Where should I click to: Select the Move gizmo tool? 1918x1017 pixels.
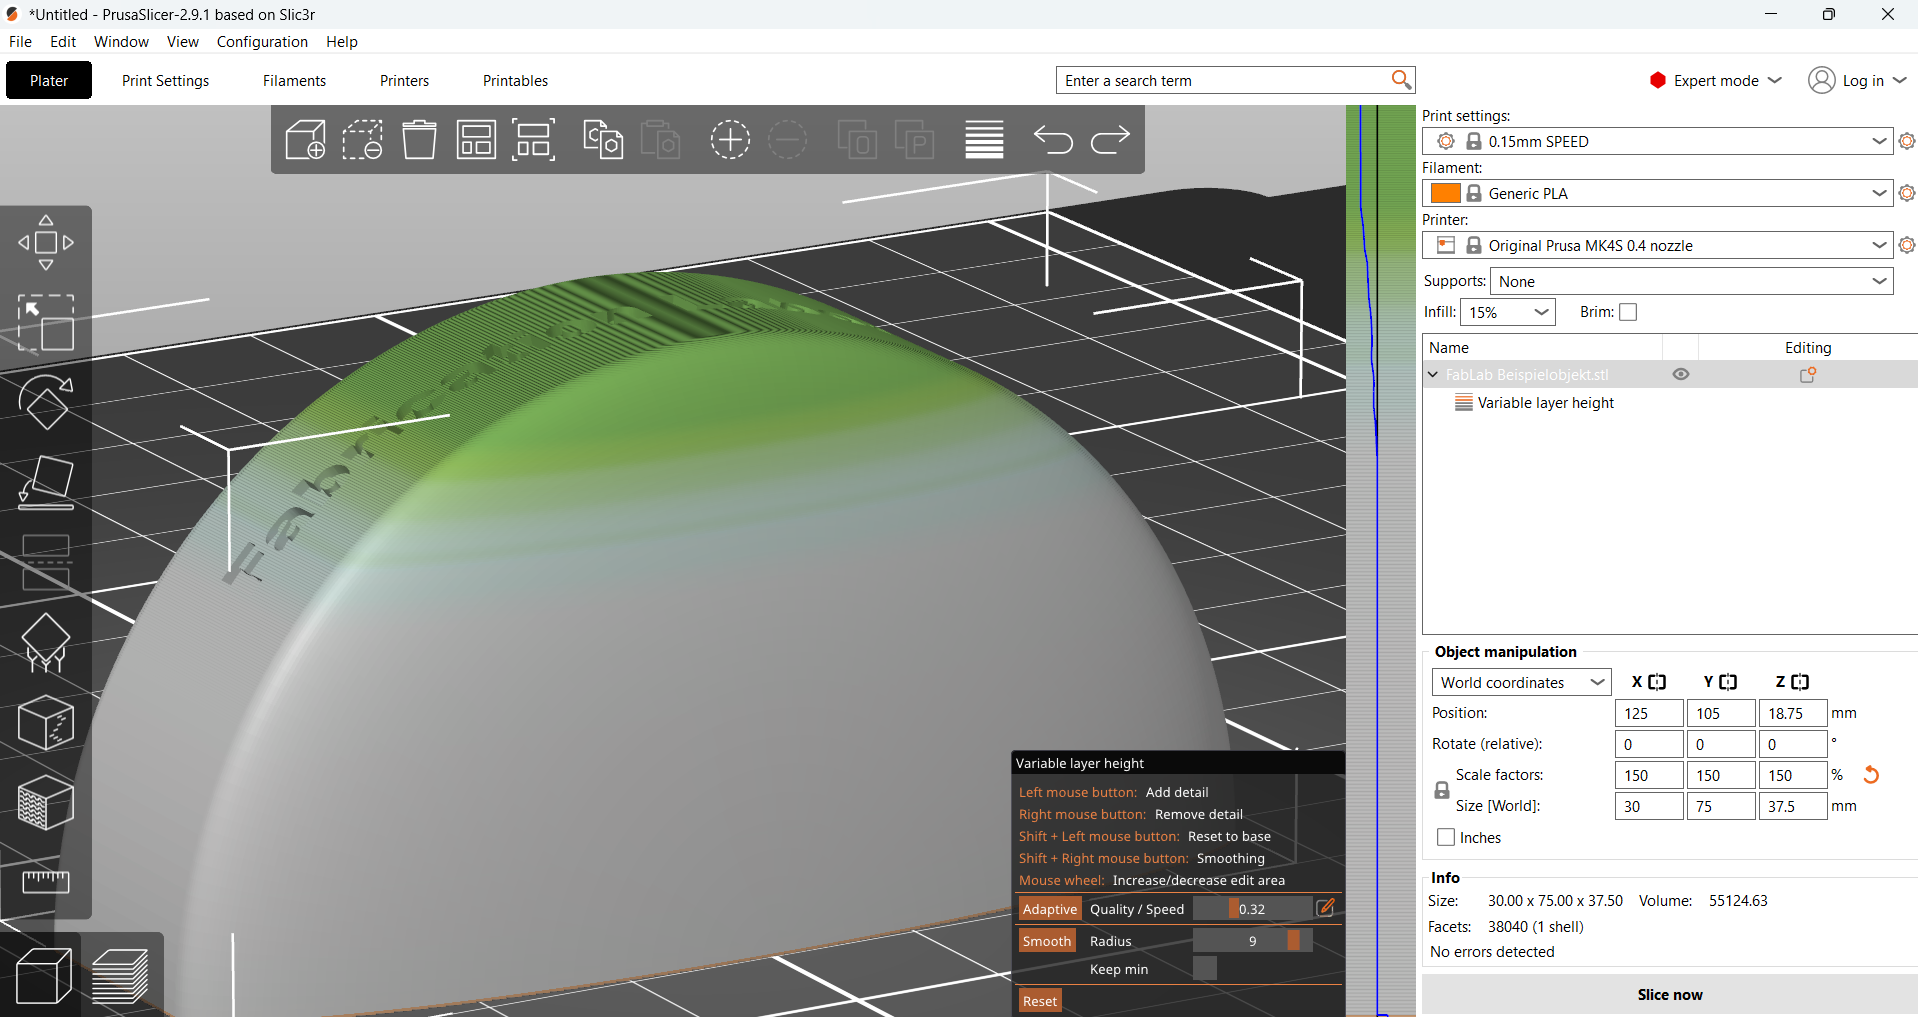(46, 243)
